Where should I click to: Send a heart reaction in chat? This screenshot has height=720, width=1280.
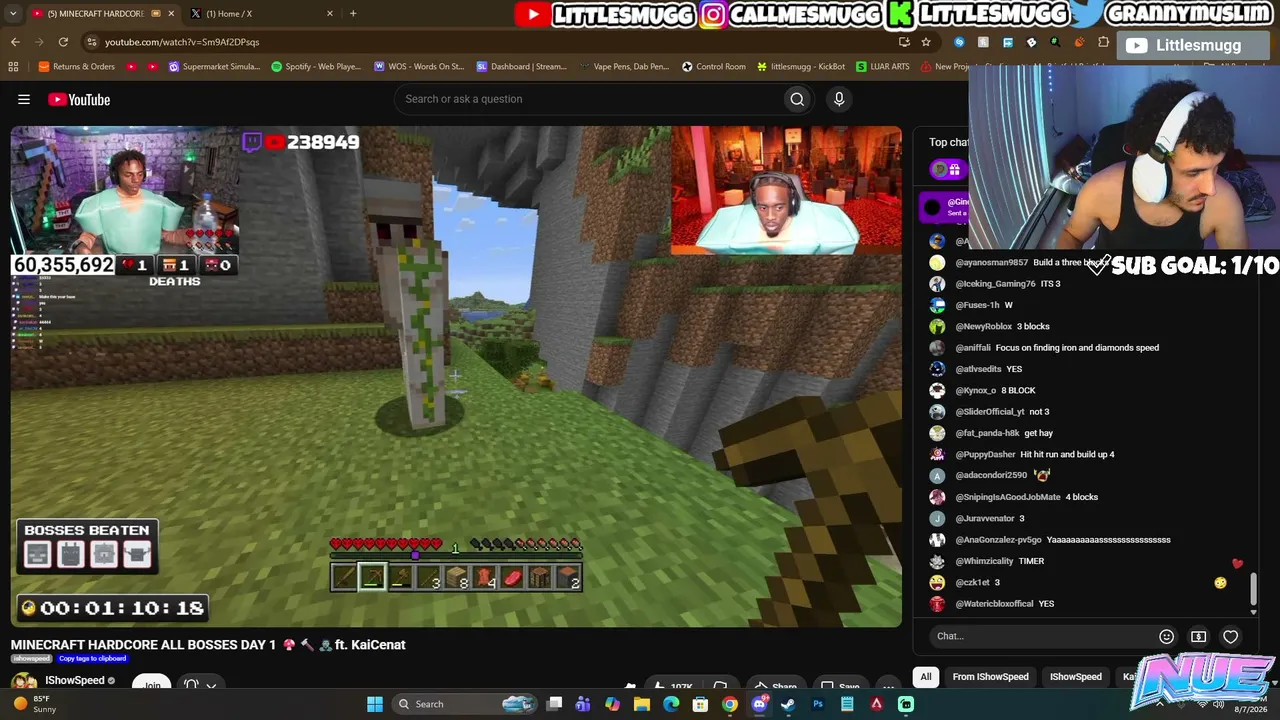click(1230, 636)
